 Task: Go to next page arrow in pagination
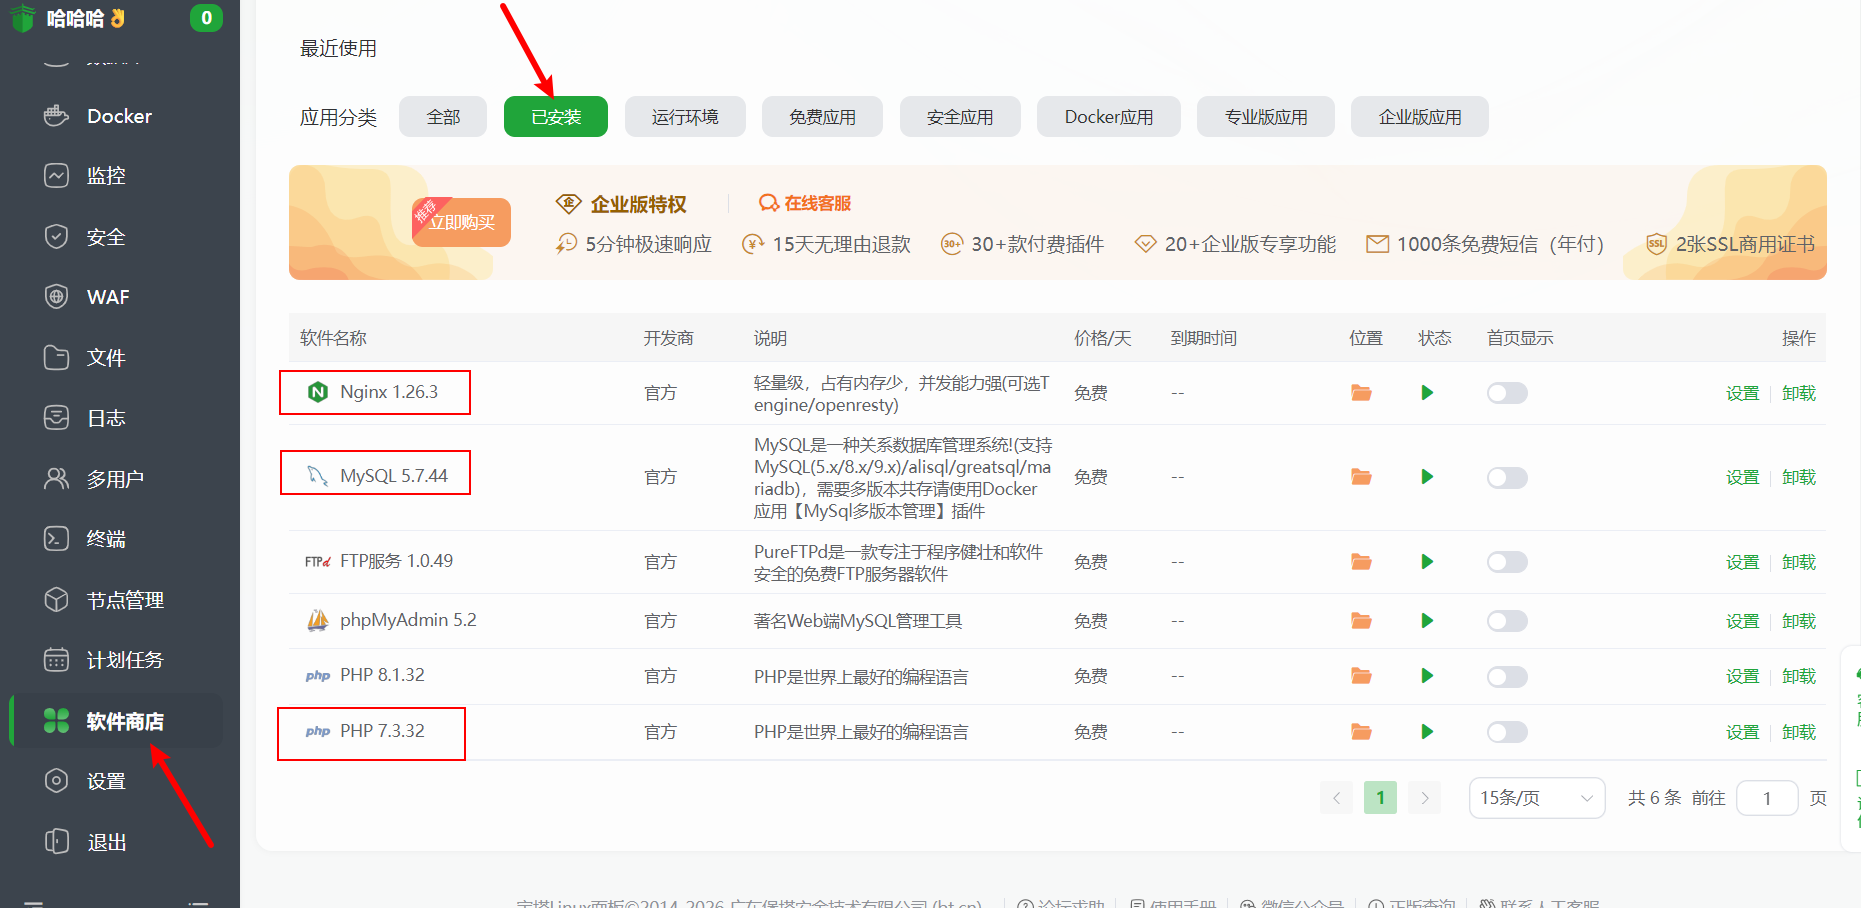click(1424, 798)
